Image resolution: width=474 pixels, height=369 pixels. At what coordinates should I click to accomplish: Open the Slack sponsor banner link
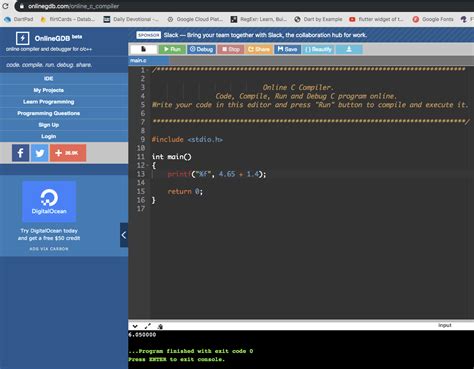click(x=265, y=35)
